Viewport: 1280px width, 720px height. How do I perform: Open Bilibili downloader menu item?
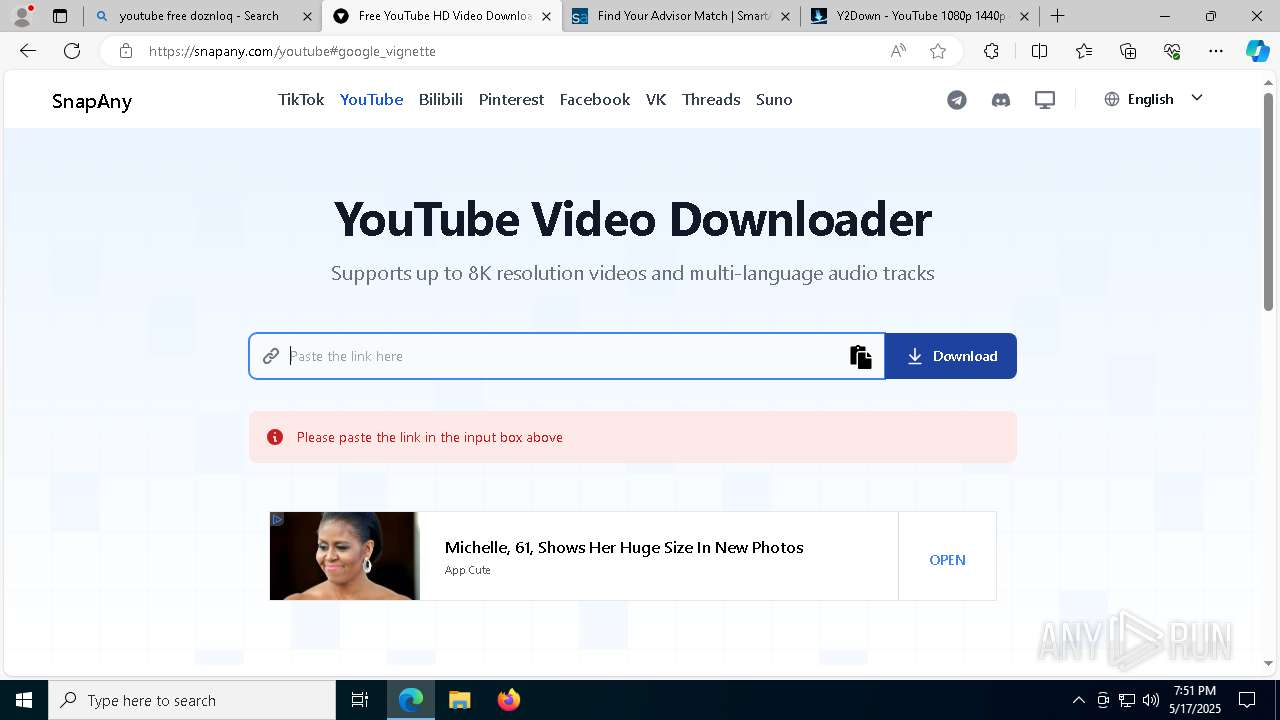(x=441, y=99)
